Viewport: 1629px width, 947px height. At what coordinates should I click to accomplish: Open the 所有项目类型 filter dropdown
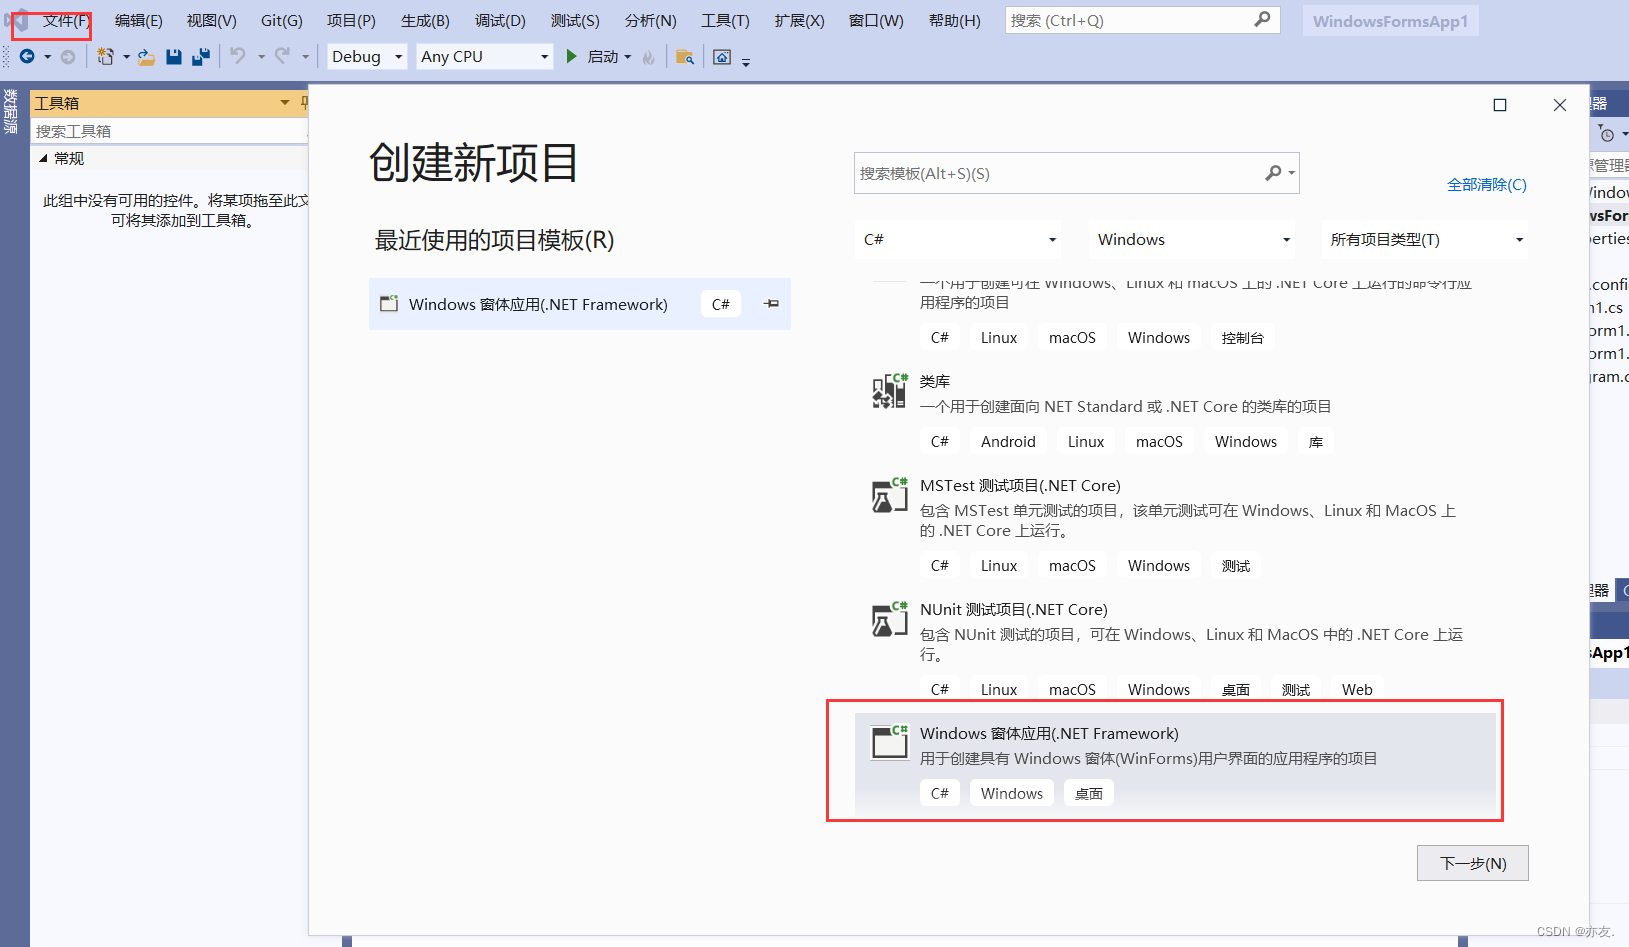click(x=1424, y=239)
